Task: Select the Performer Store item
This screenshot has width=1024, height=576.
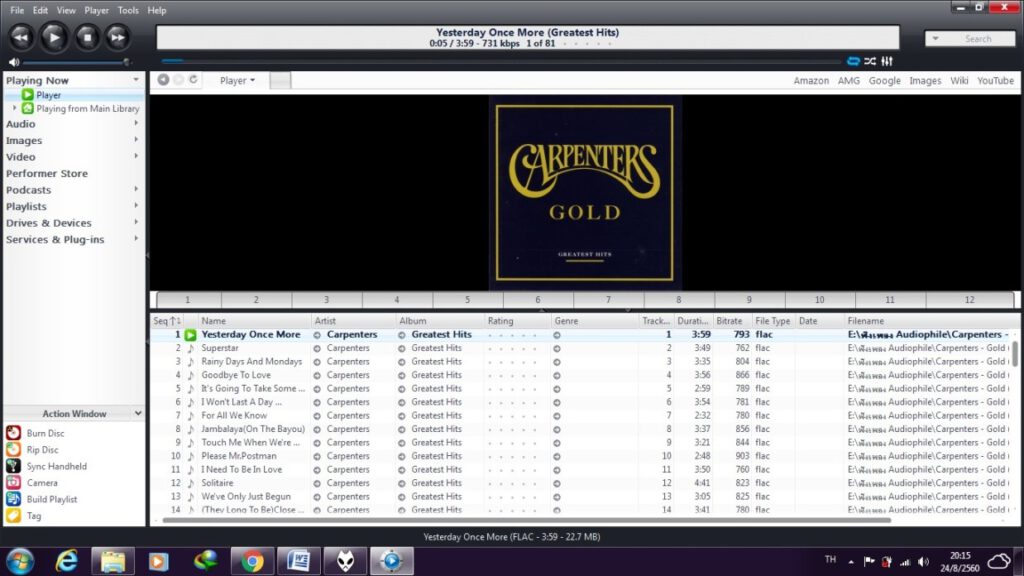Action: 46,173
